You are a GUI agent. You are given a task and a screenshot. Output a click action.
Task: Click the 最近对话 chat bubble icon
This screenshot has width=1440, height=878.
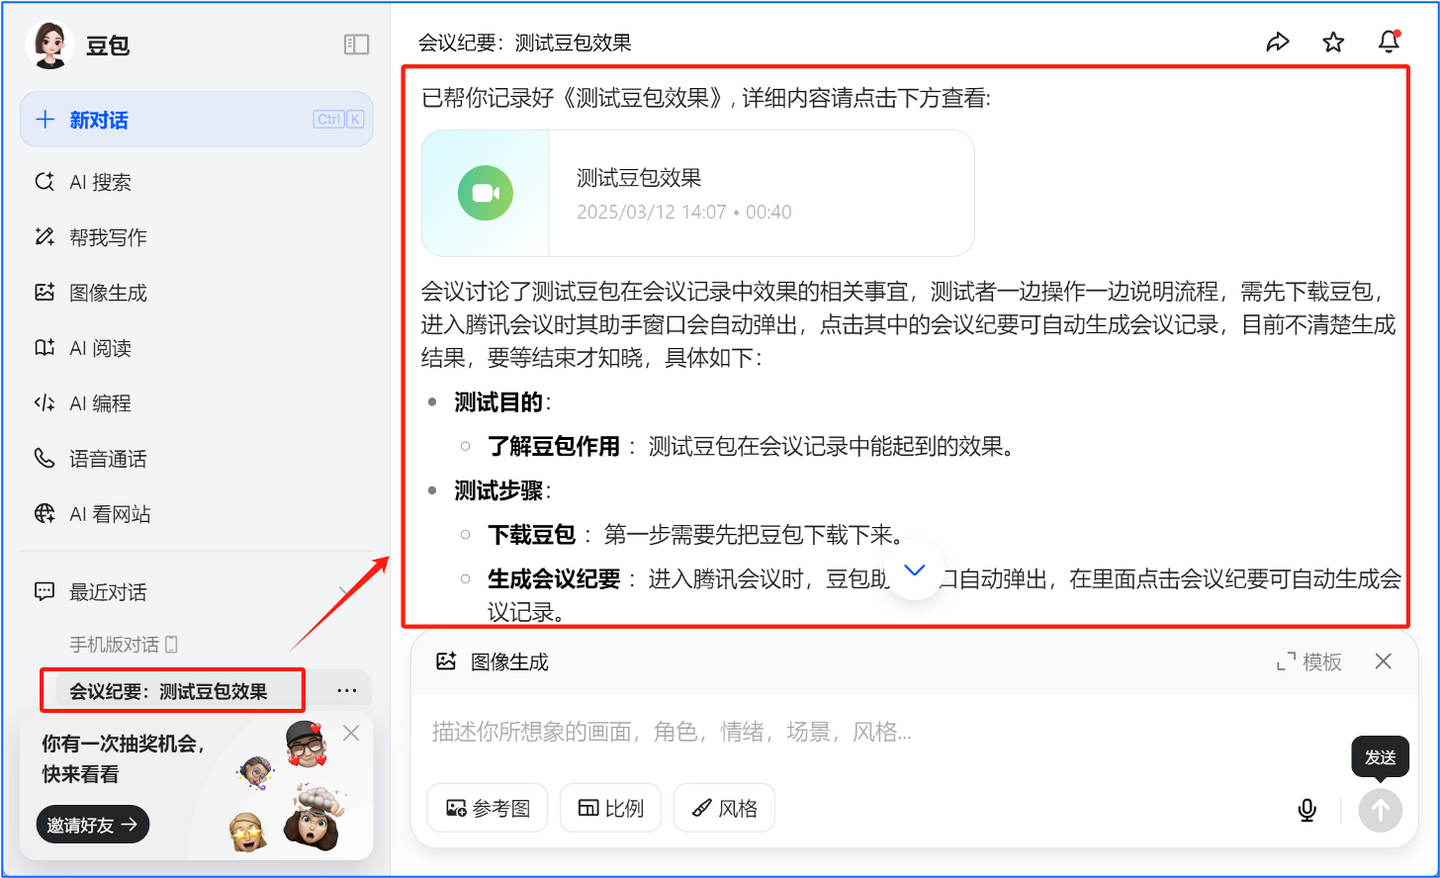[x=44, y=591]
